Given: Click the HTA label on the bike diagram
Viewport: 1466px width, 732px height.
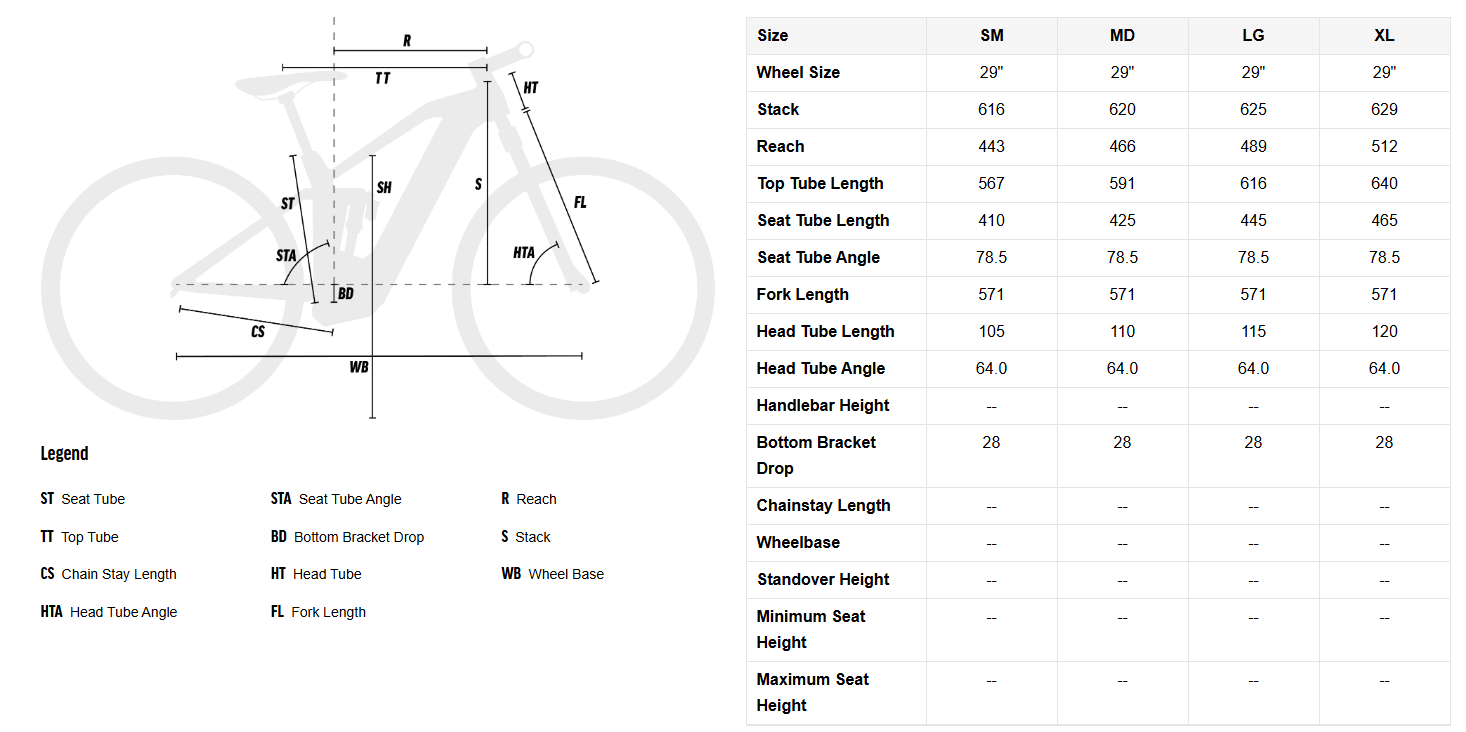Looking at the screenshot, I should 524,253.
